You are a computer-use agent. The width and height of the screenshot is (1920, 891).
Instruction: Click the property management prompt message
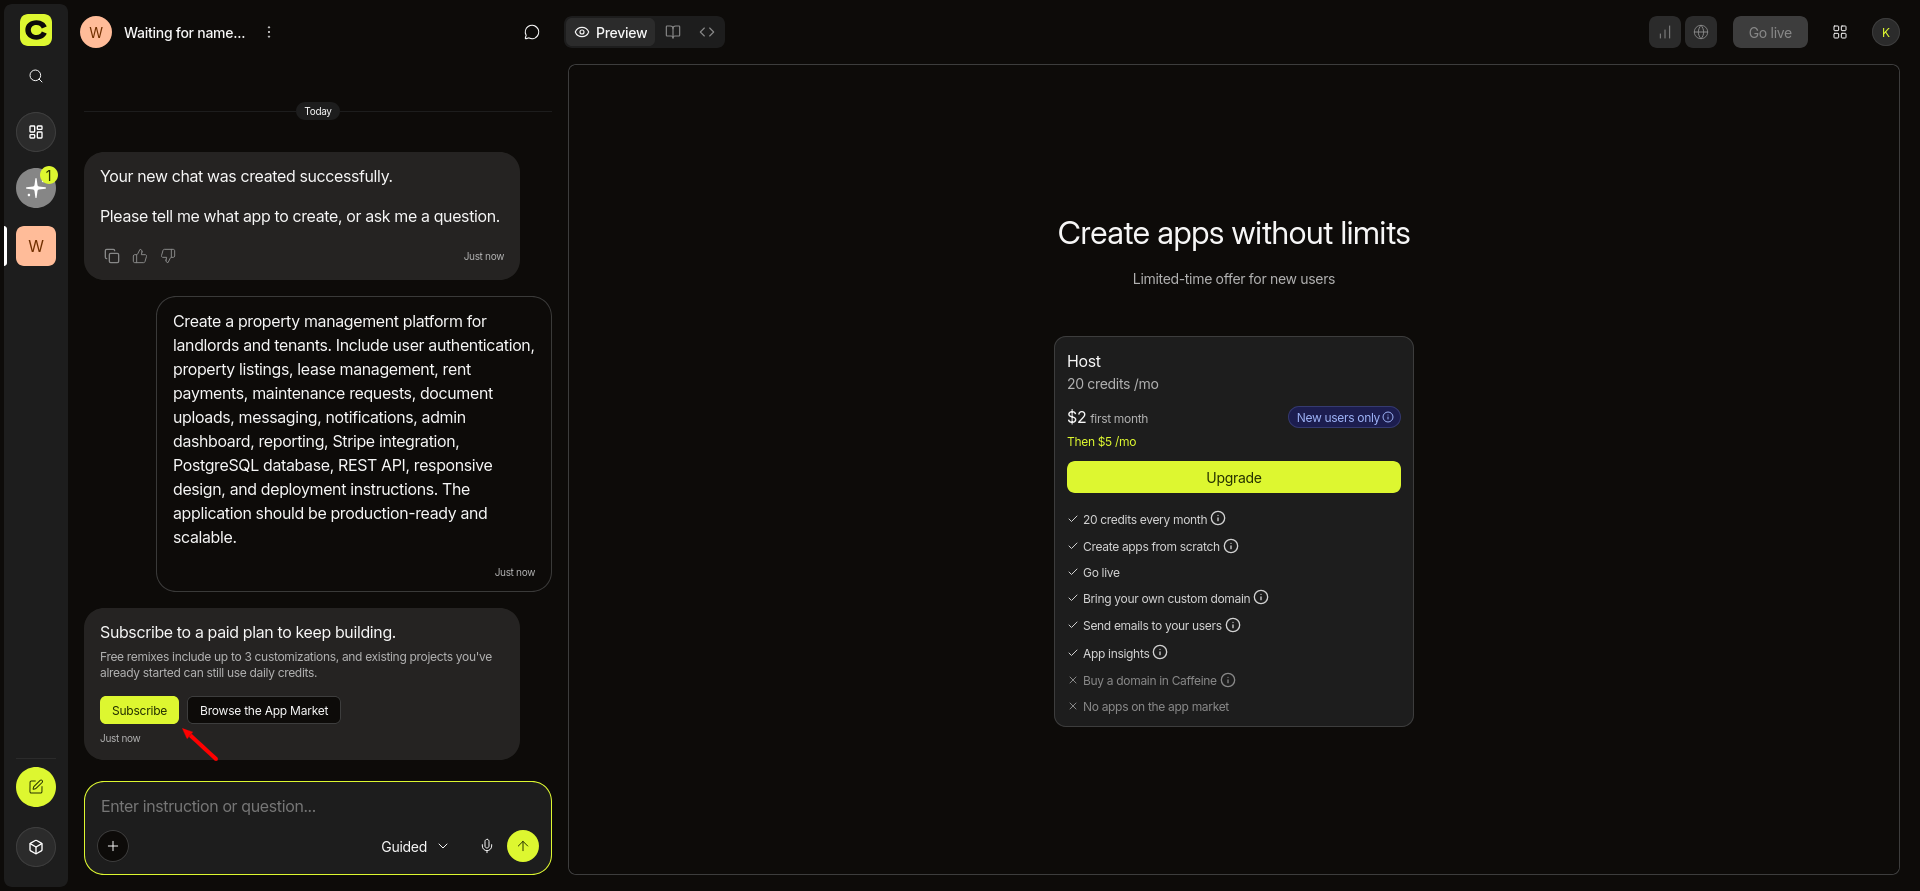[354, 443]
